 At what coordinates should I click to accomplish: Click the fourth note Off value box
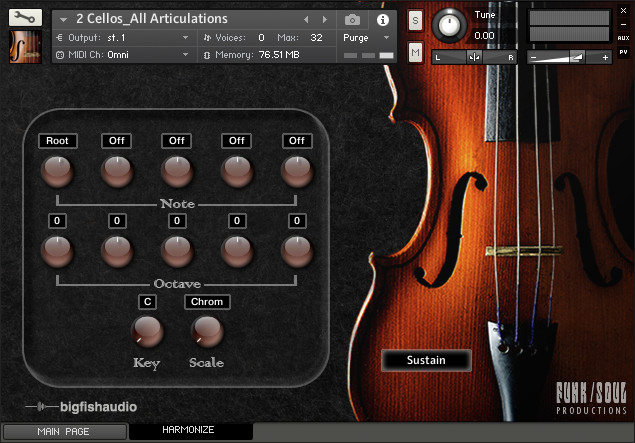(237, 141)
